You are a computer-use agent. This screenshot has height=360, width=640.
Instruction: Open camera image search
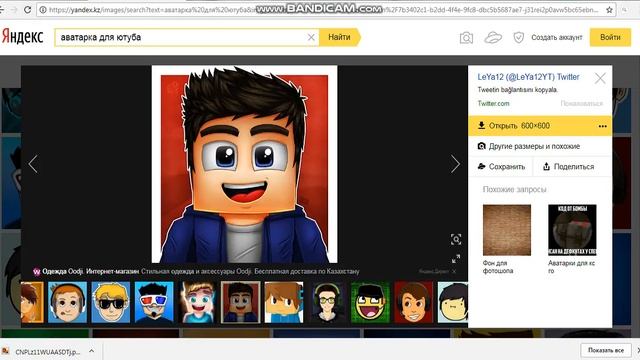[466, 38]
